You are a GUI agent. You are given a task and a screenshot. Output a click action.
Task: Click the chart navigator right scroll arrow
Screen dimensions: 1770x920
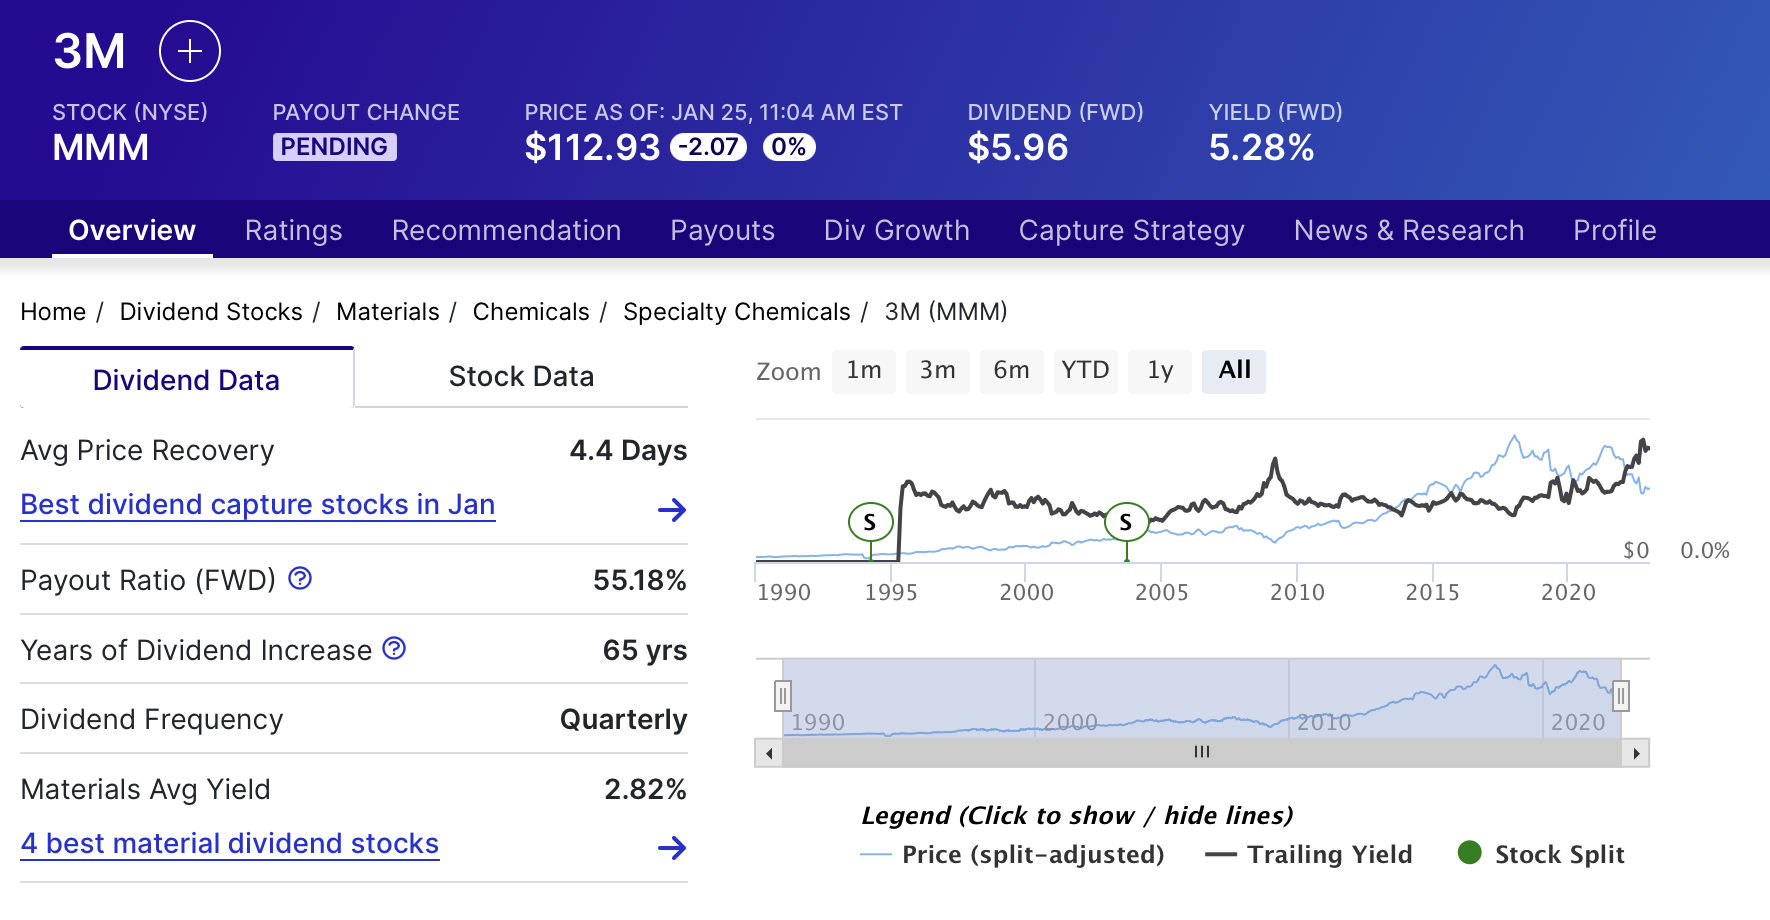(1636, 753)
